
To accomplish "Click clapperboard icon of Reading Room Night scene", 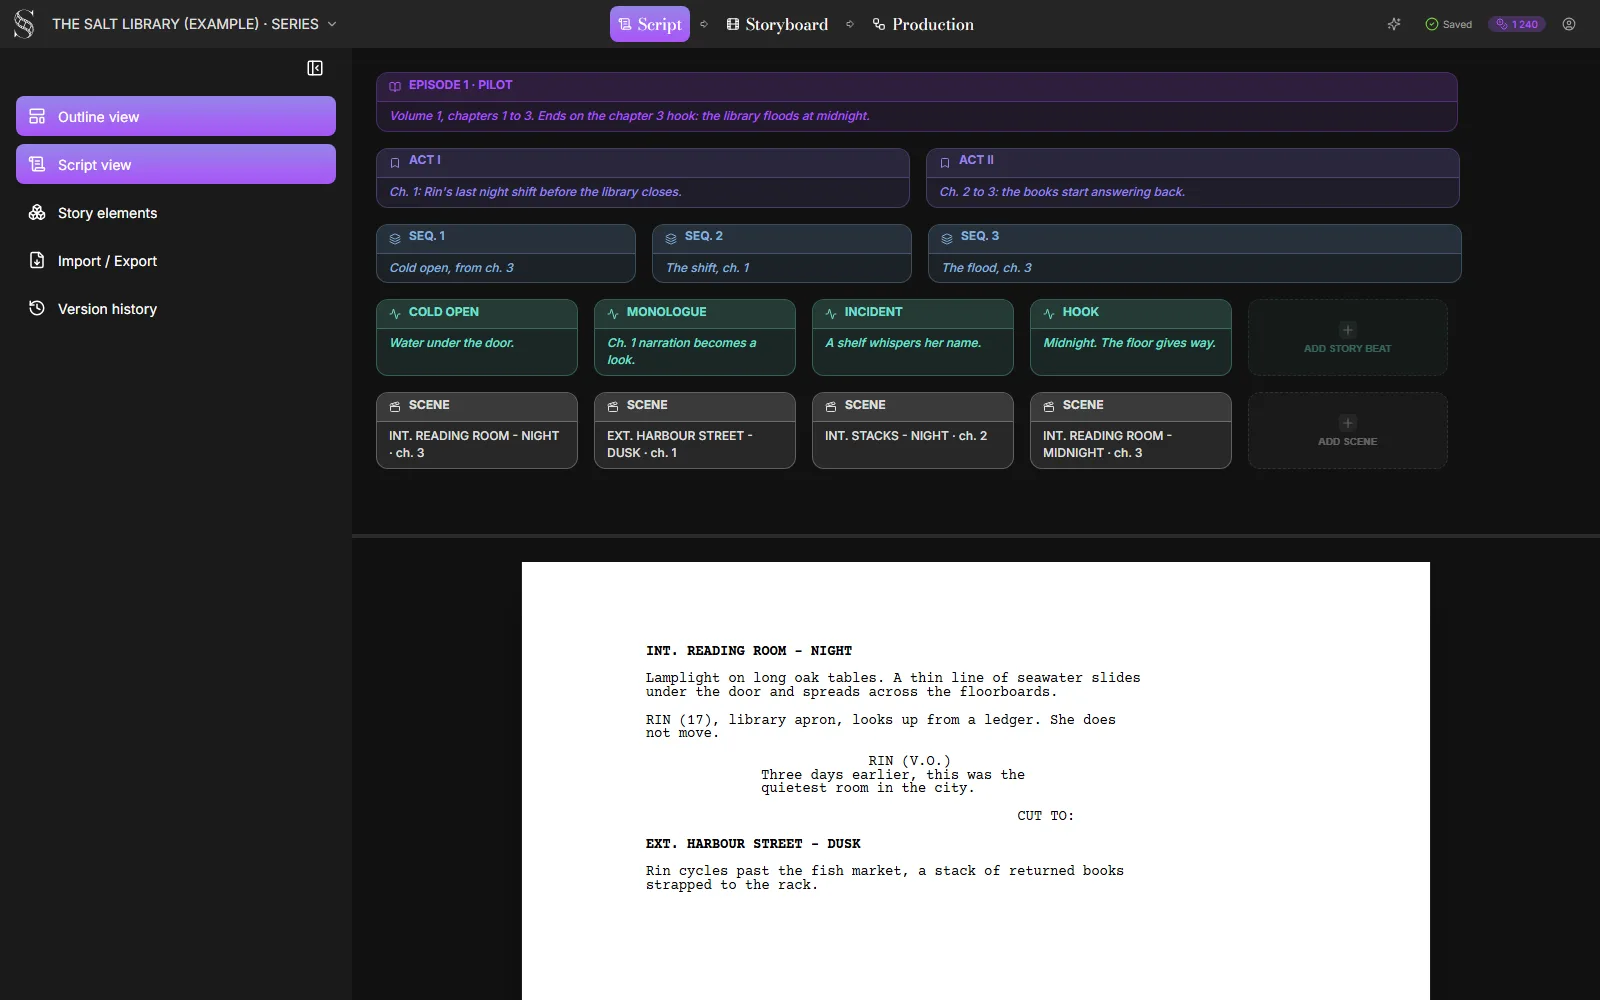I will point(395,406).
